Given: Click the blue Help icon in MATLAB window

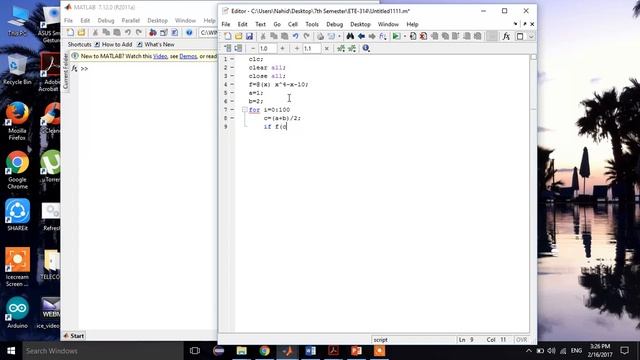Looking at the screenshot, I should pos(189,33).
